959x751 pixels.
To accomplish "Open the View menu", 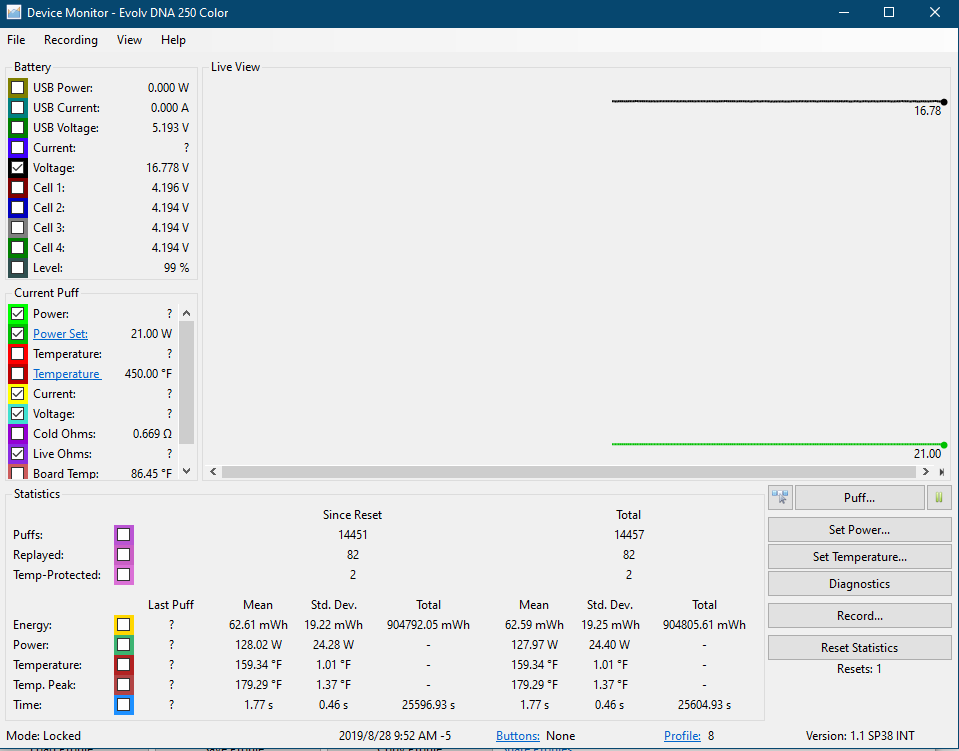I will (x=129, y=40).
